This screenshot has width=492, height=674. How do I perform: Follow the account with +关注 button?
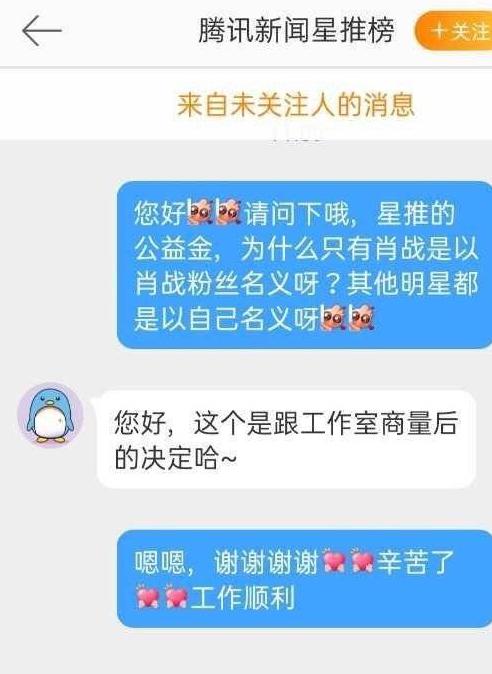click(455, 31)
